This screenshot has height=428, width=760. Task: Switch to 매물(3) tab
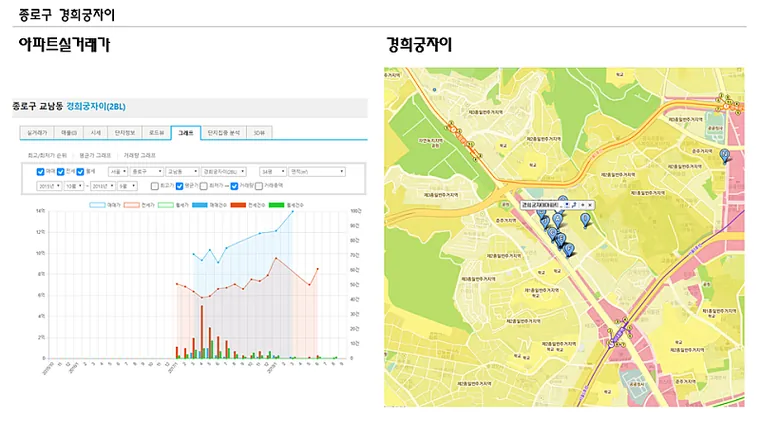pyautogui.click(x=69, y=133)
